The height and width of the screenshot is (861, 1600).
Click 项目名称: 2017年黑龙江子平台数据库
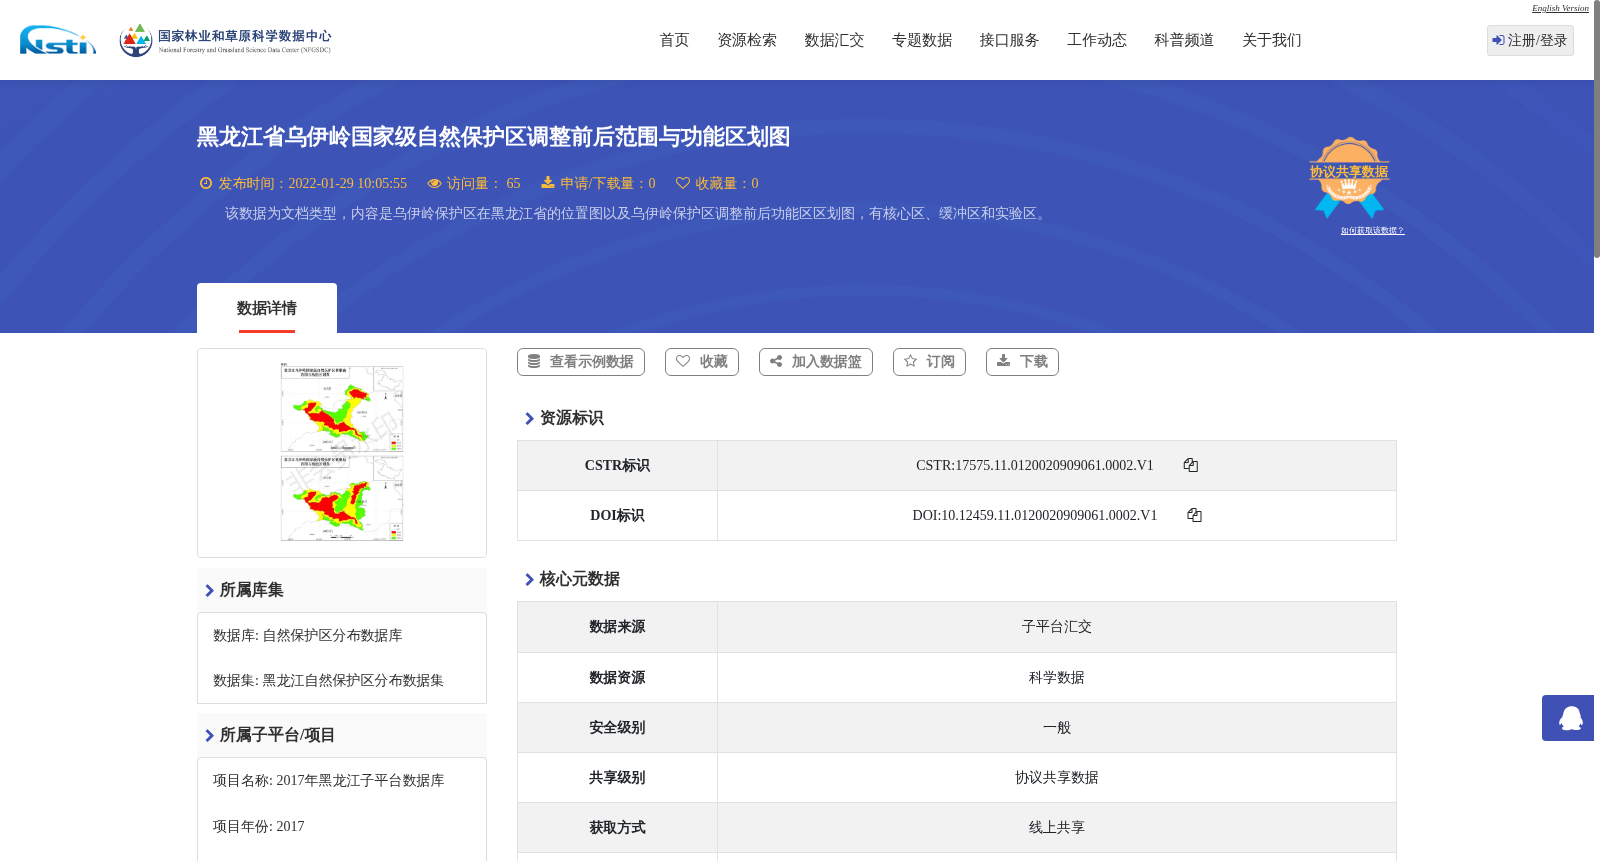[x=328, y=781]
